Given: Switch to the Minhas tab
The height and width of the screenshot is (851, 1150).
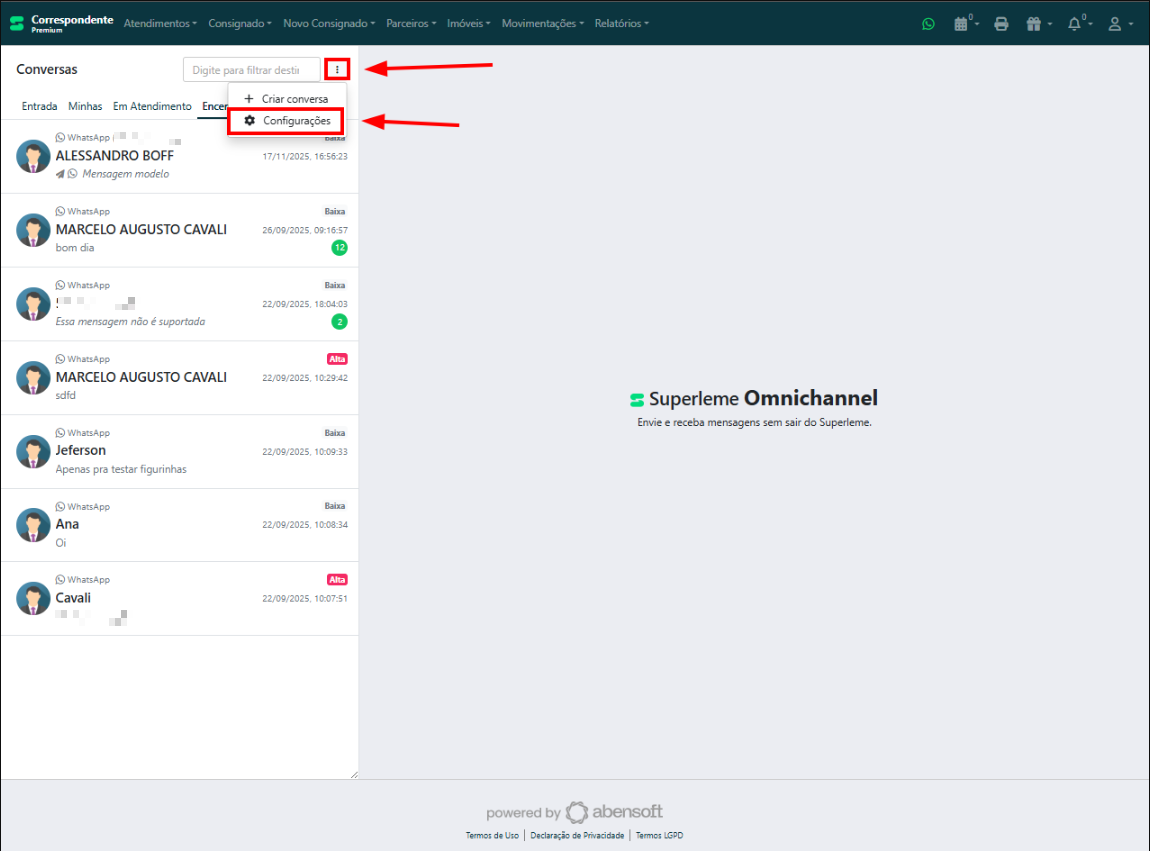Looking at the screenshot, I should click(85, 106).
